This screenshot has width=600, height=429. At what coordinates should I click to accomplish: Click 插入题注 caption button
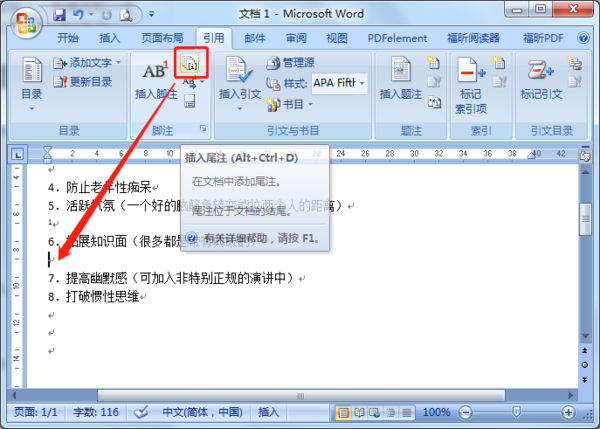(x=401, y=78)
